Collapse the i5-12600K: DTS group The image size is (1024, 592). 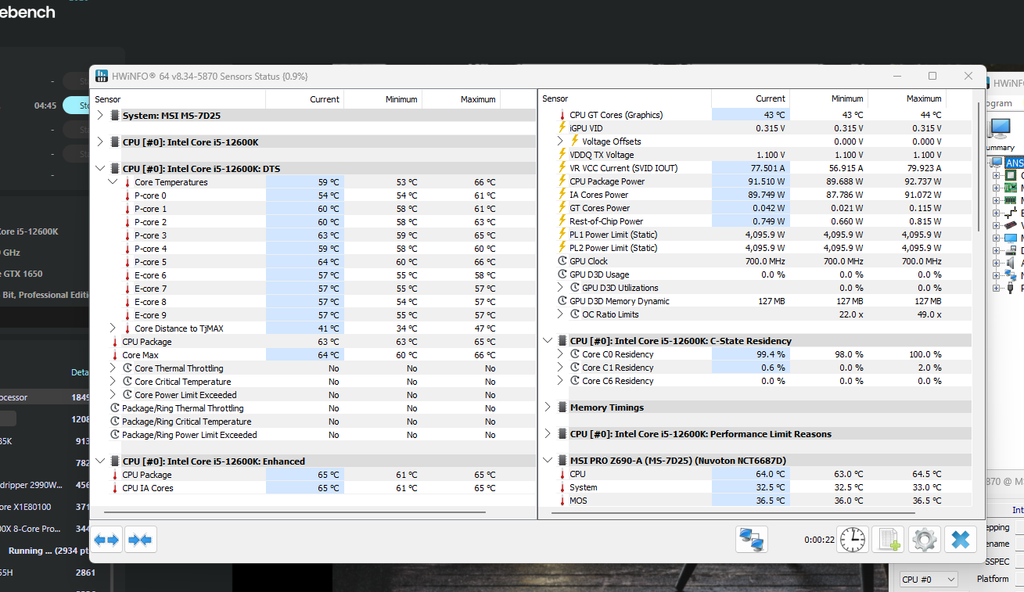point(100,169)
